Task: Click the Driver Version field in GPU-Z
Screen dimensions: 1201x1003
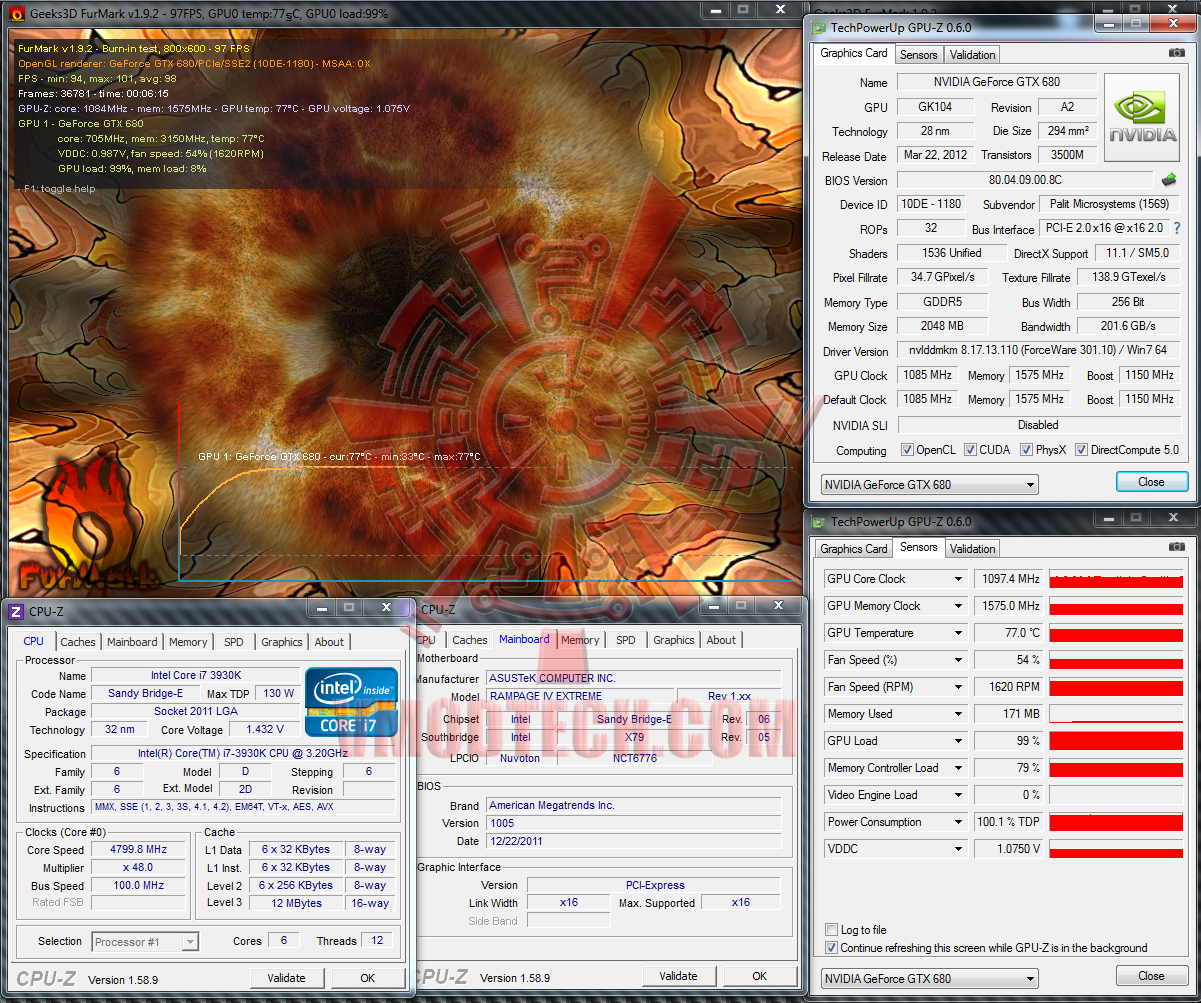Action: point(1038,351)
